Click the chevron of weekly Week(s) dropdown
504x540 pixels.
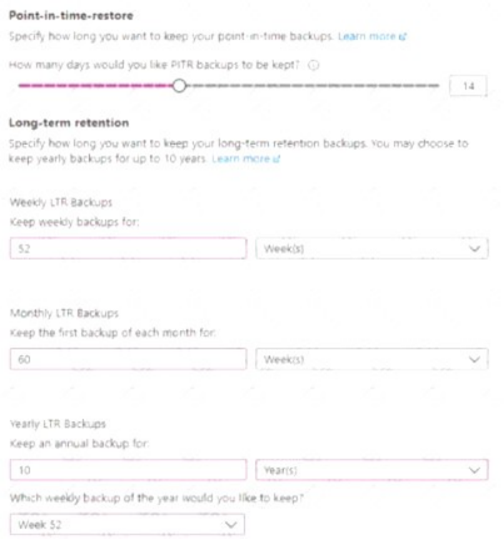475,249
